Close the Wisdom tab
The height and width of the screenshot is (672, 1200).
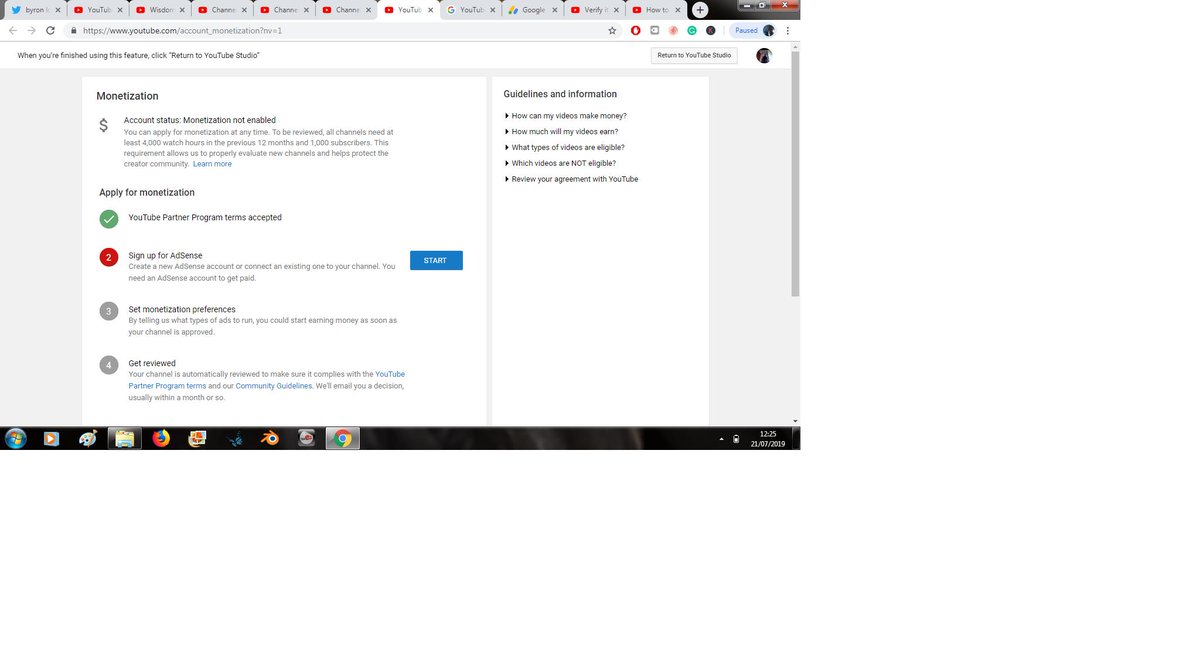184,10
